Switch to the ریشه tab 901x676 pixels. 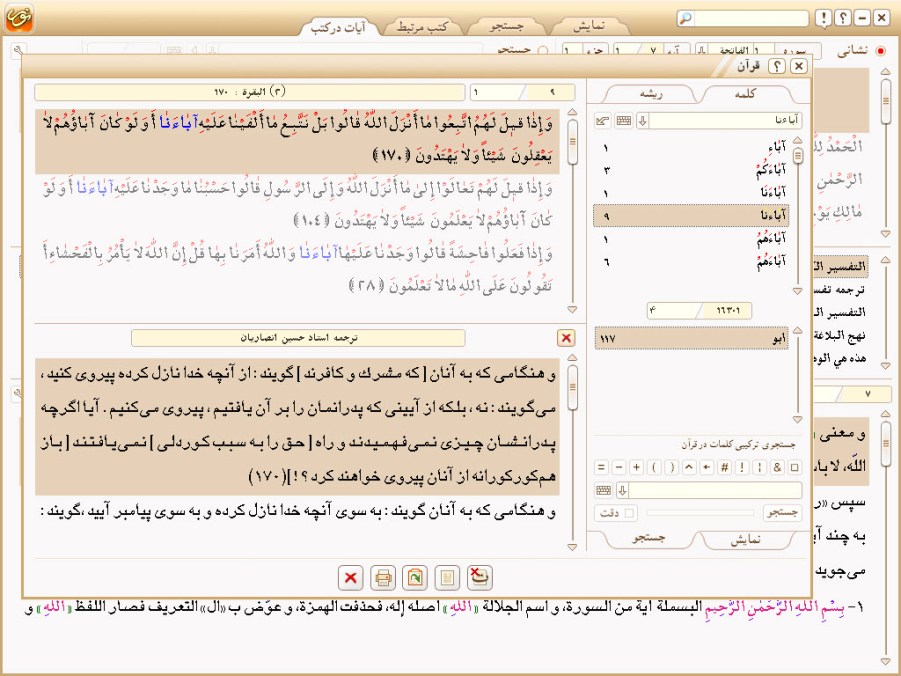[652, 94]
